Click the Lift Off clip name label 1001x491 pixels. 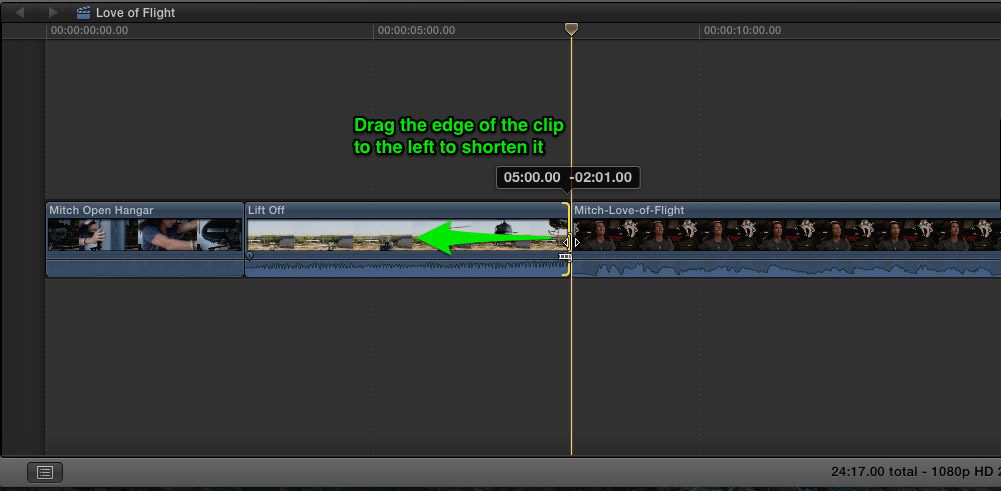[266, 210]
